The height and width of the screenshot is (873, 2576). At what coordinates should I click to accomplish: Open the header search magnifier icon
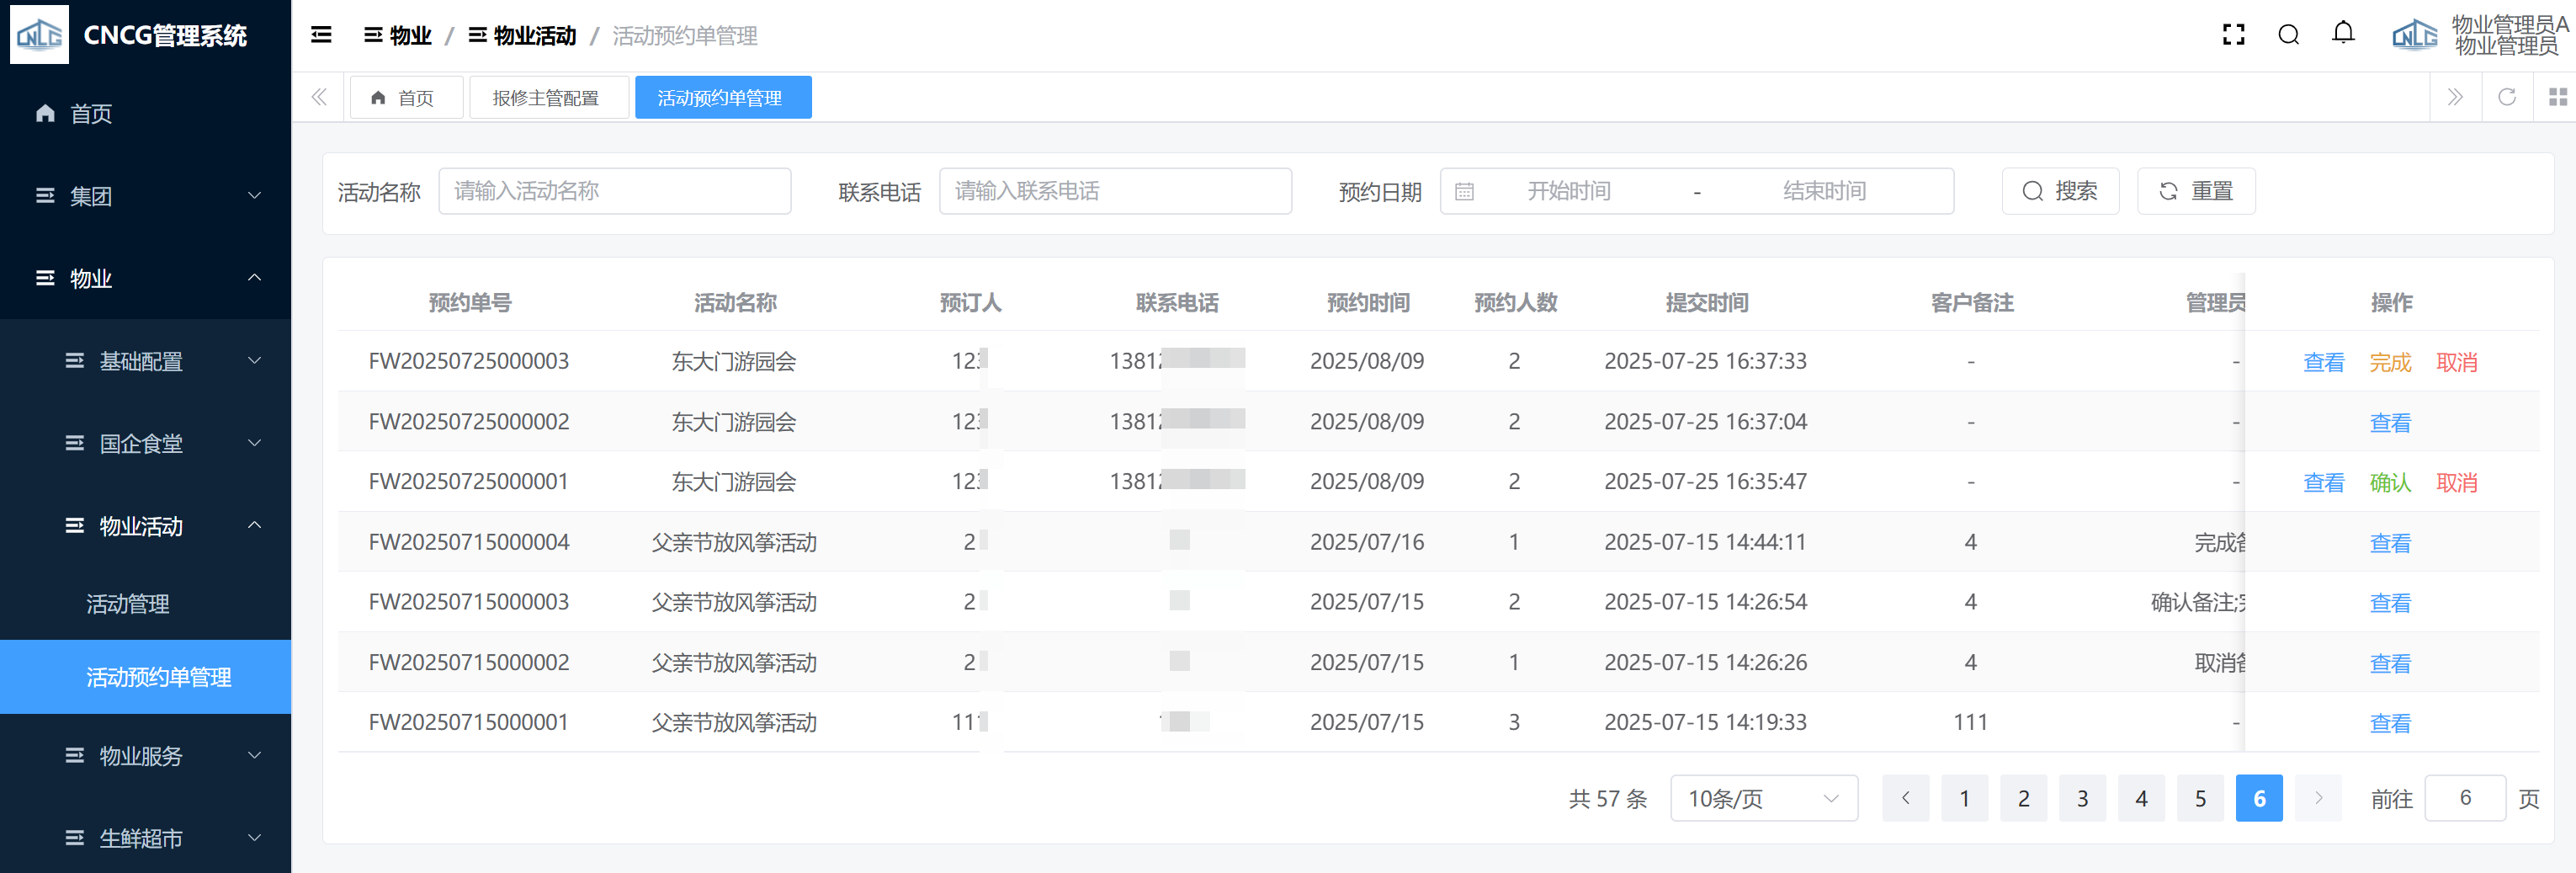tap(2288, 36)
